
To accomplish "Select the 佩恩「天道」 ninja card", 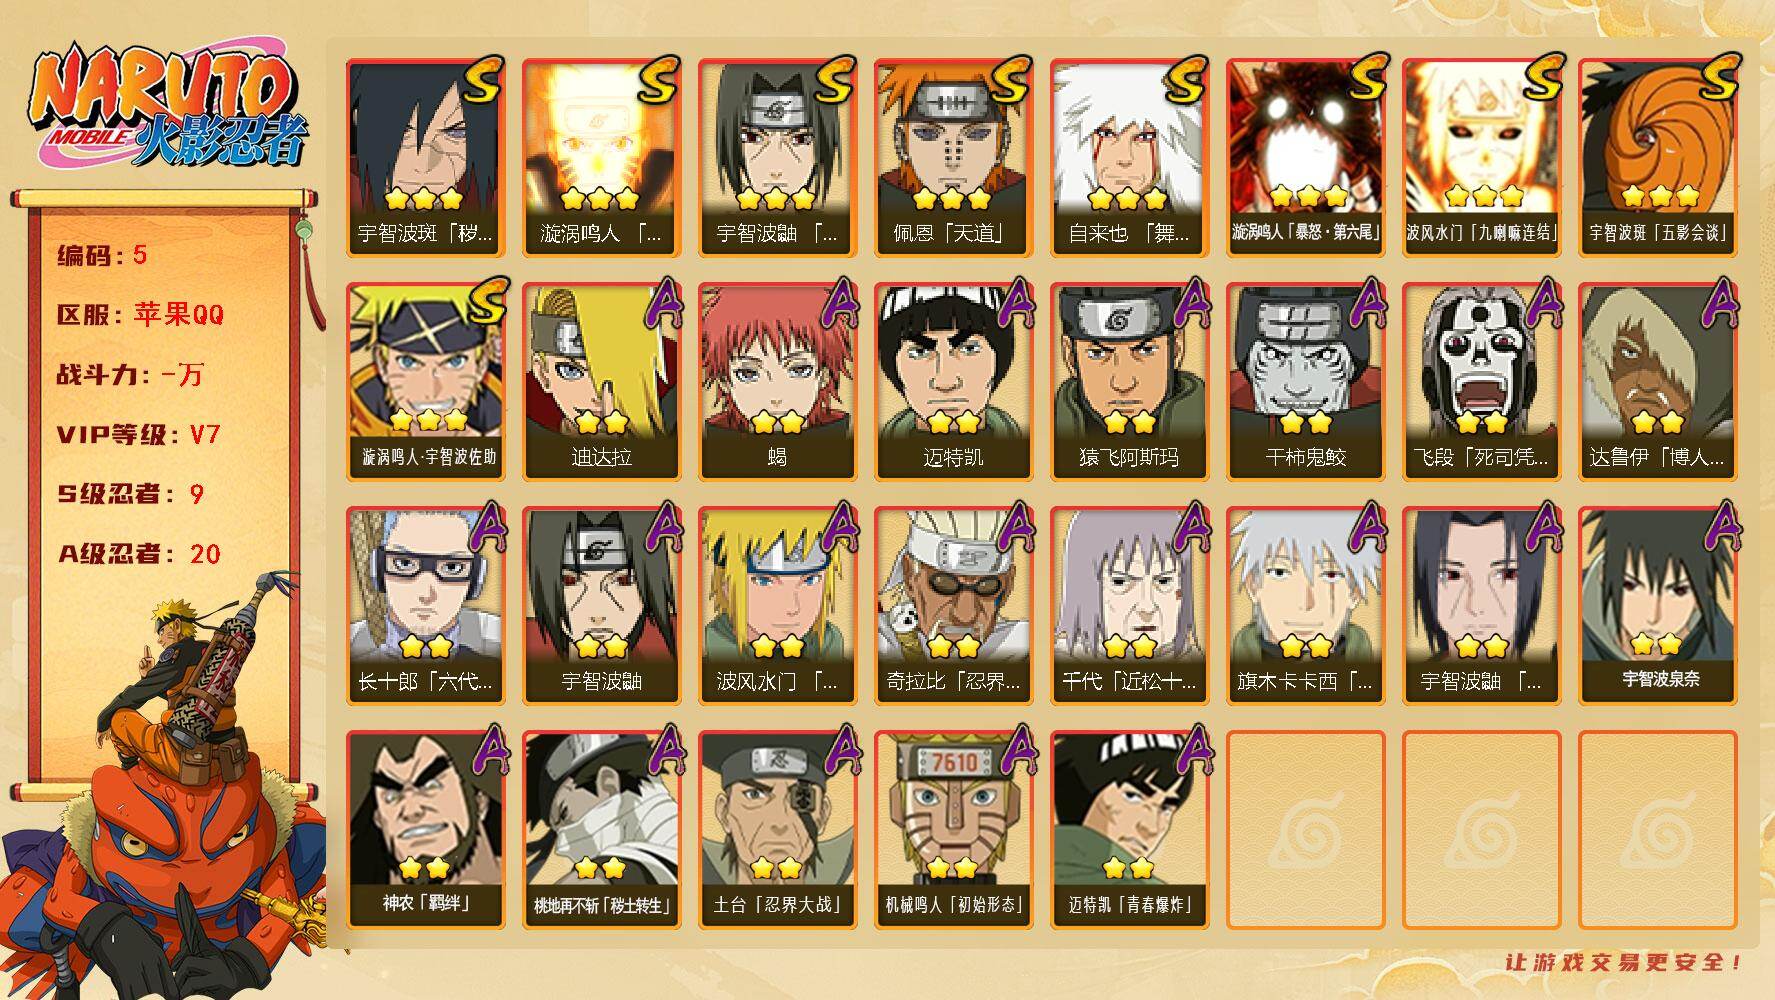I will [x=953, y=157].
